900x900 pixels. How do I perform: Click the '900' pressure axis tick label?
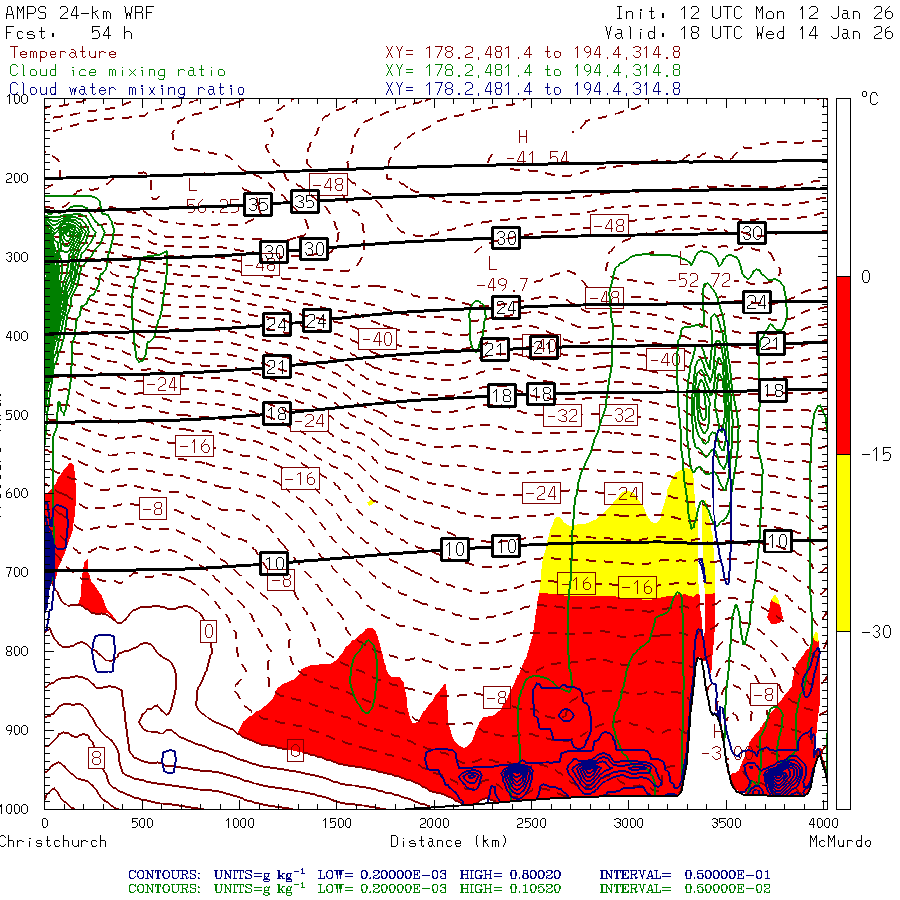(x=17, y=730)
